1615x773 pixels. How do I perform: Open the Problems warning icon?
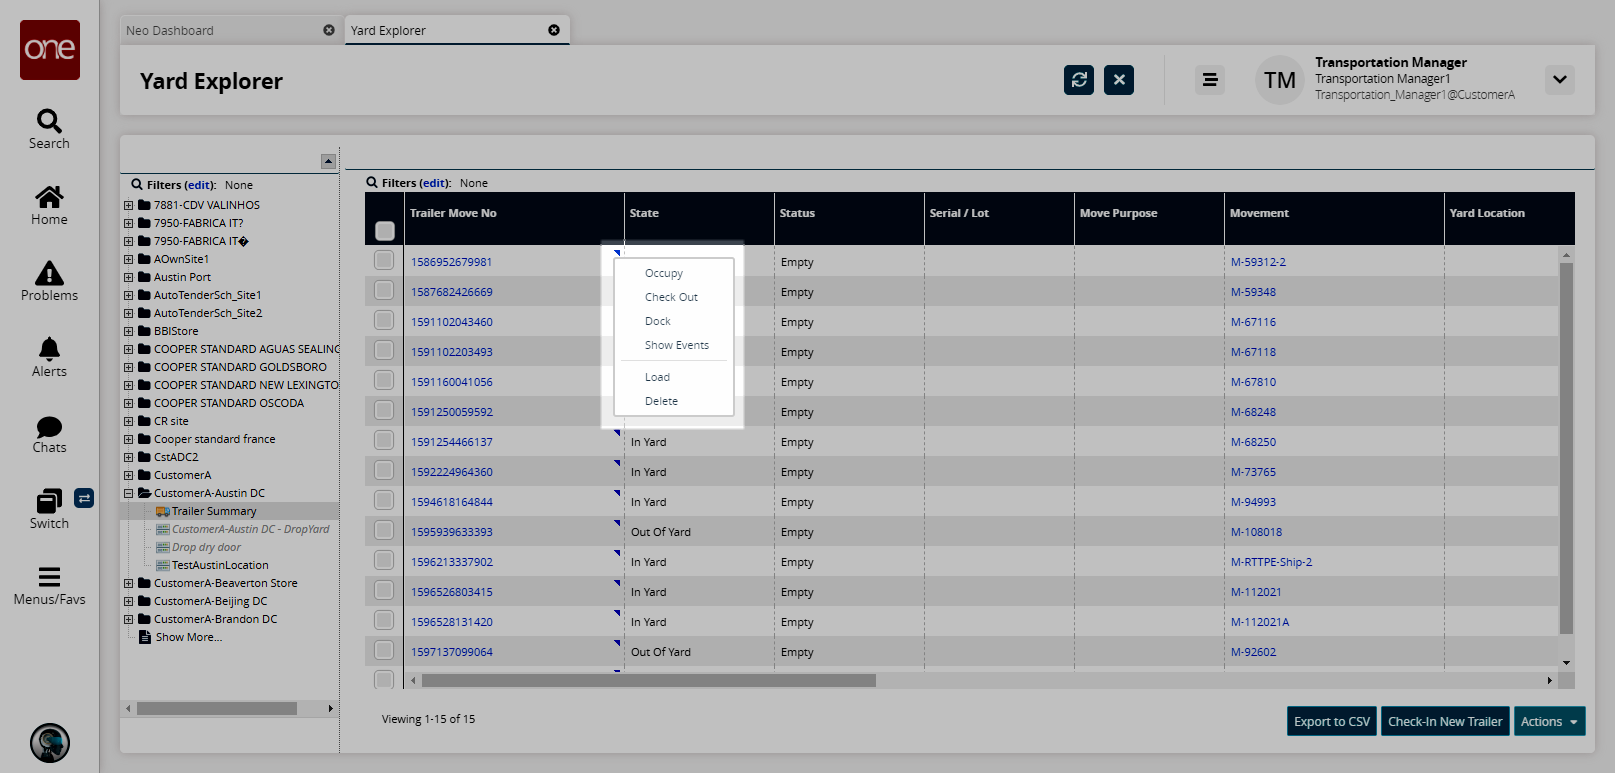(49, 273)
